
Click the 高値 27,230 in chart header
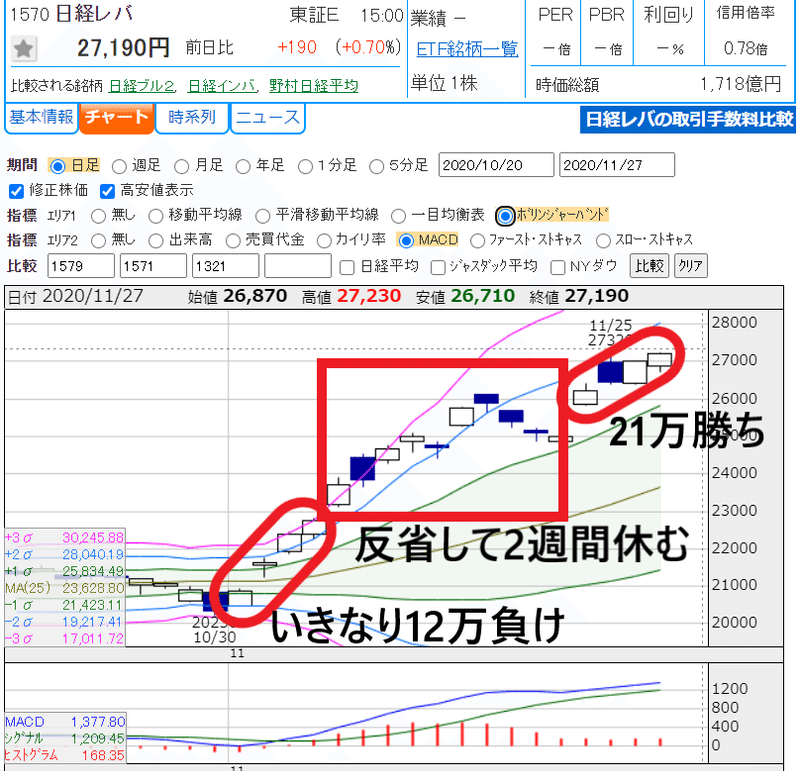tap(368, 296)
